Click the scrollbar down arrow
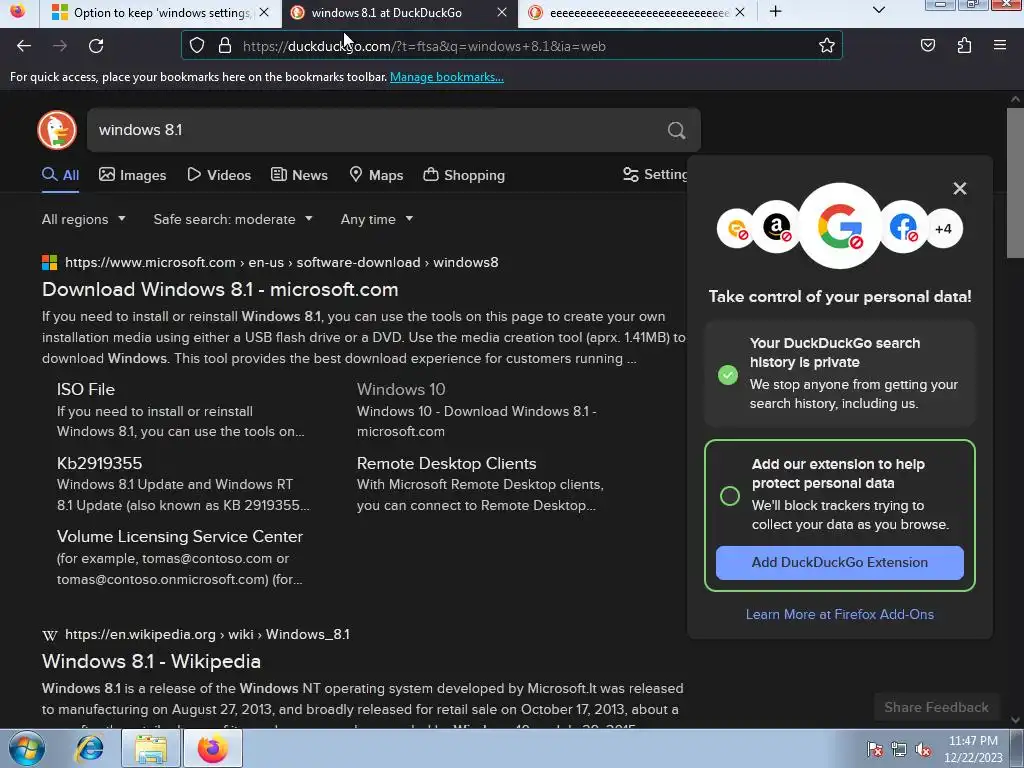Image resolution: width=1024 pixels, height=768 pixels. [x=1015, y=720]
